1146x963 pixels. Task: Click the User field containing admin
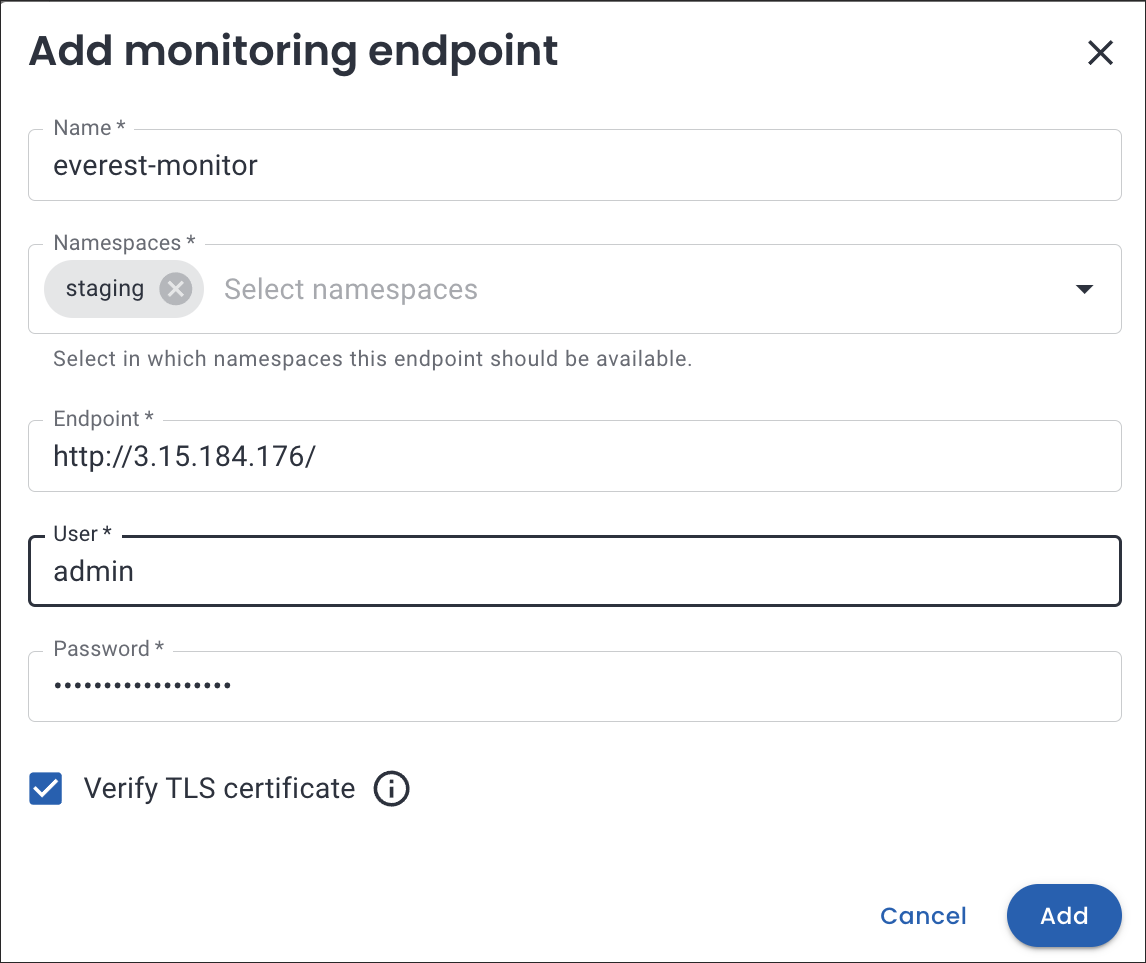574,572
